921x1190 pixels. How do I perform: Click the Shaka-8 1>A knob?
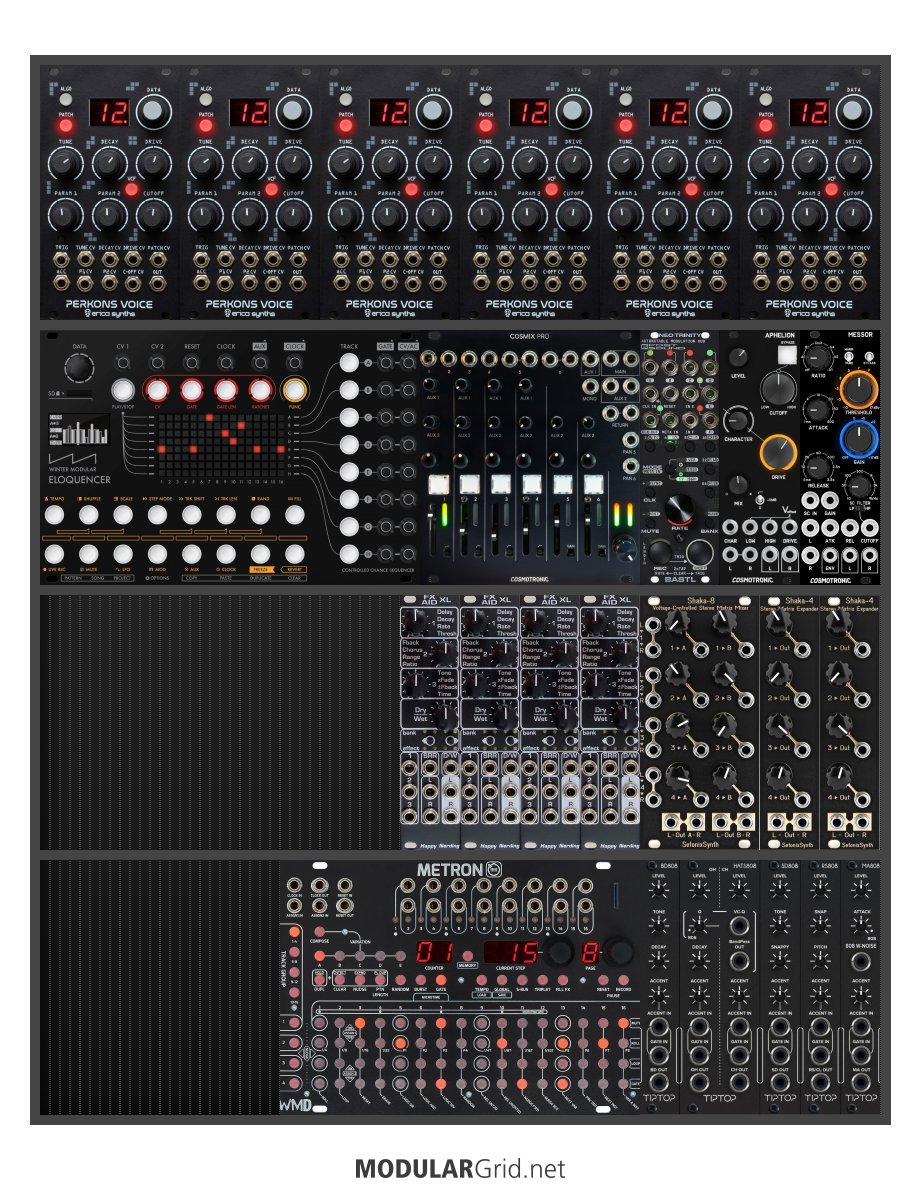point(677,623)
